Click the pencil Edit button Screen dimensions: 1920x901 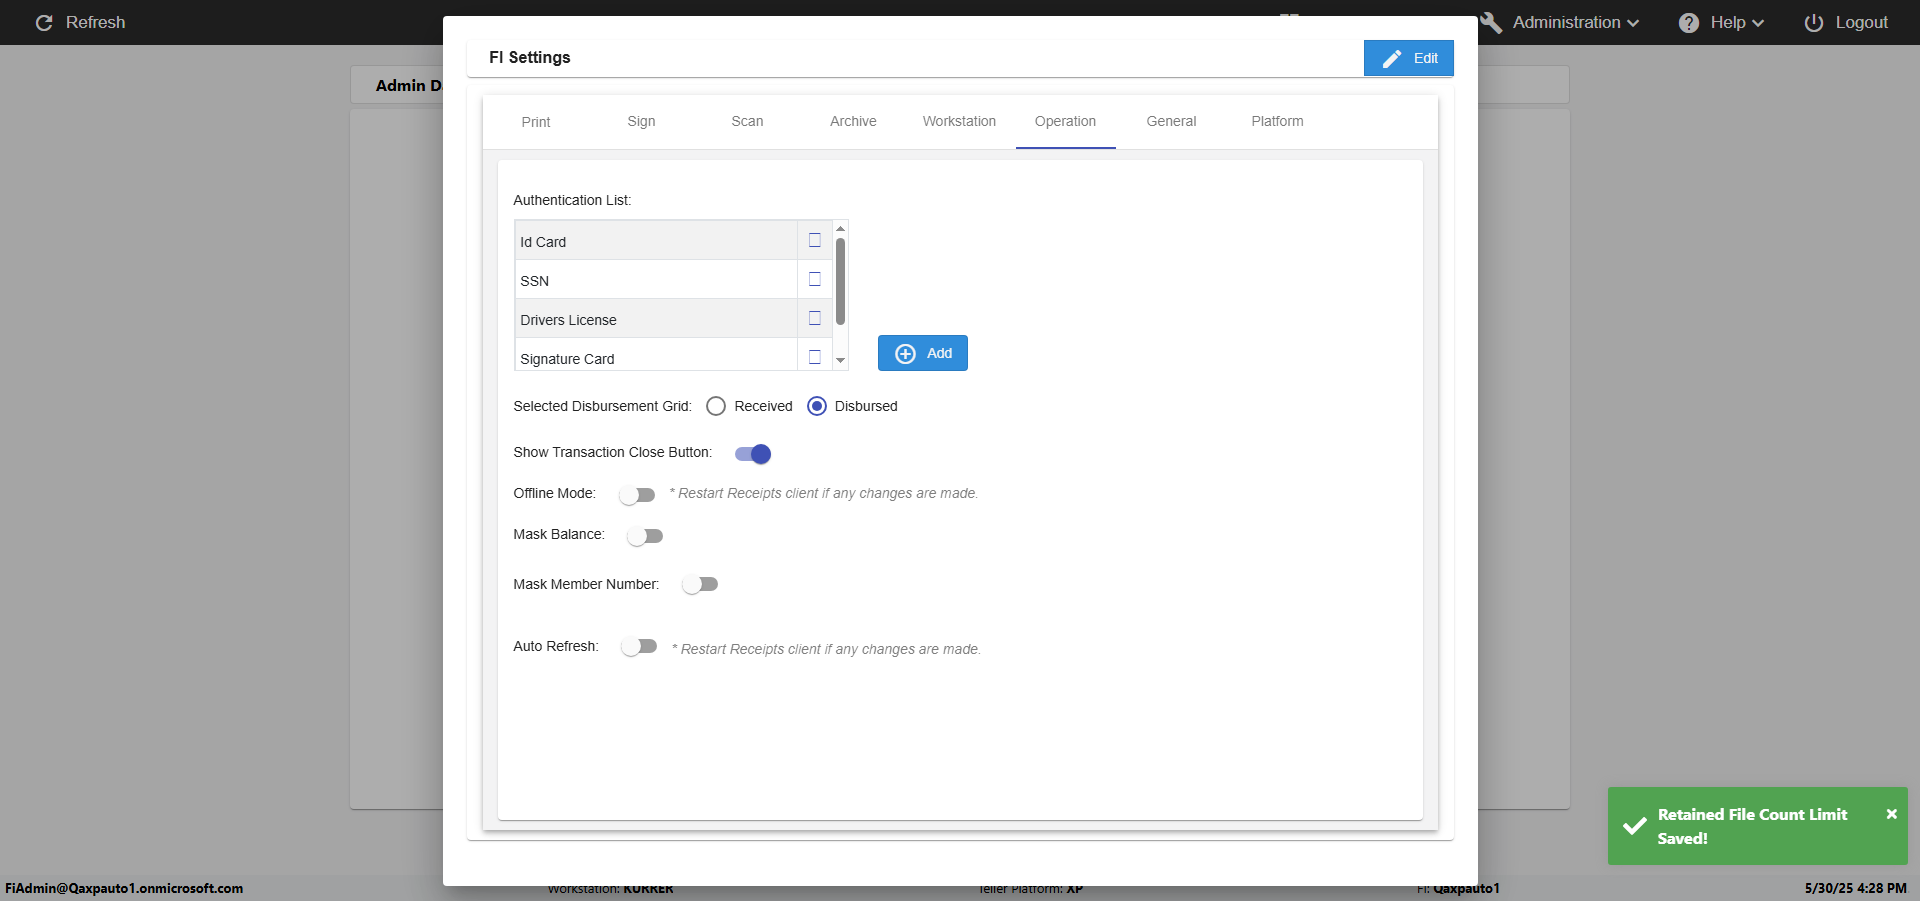click(1408, 58)
